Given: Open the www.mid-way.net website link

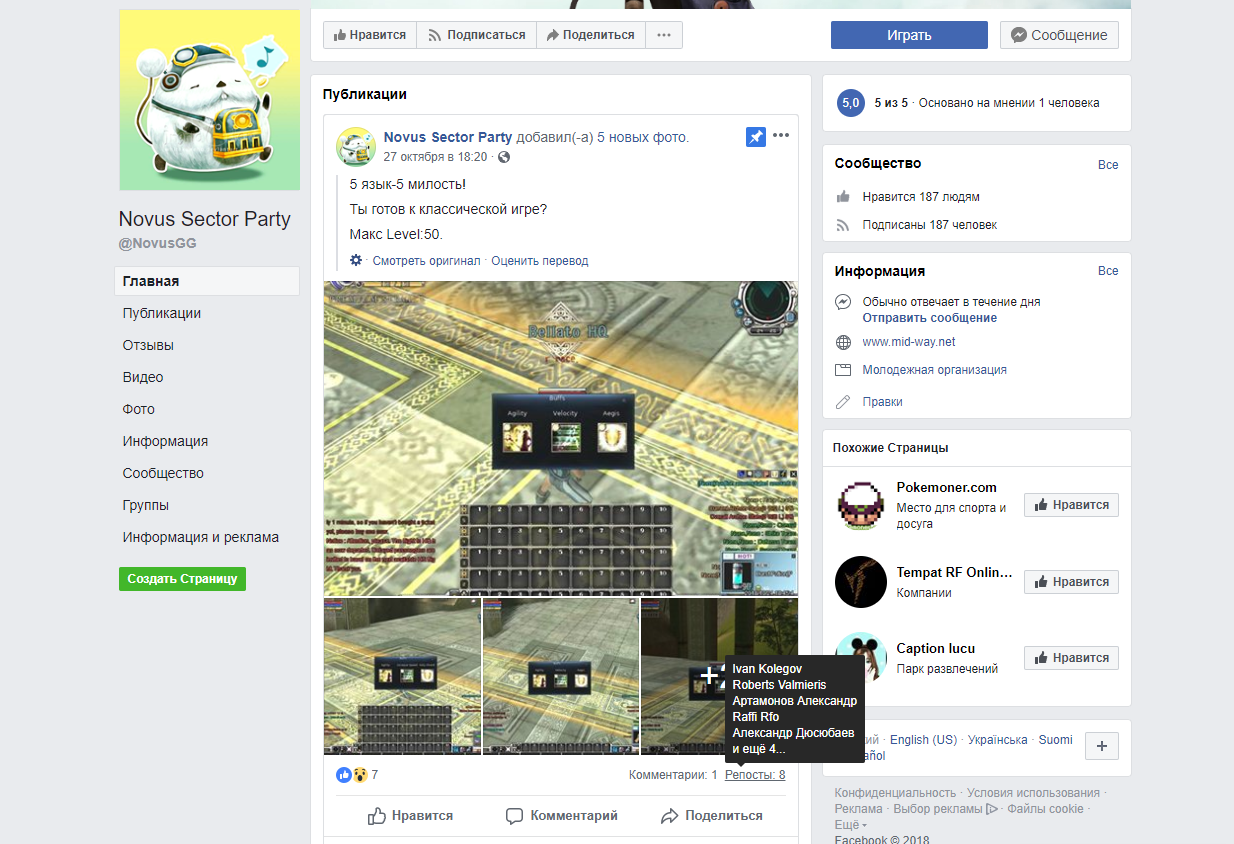Looking at the screenshot, I should click(x=909, y=342).
